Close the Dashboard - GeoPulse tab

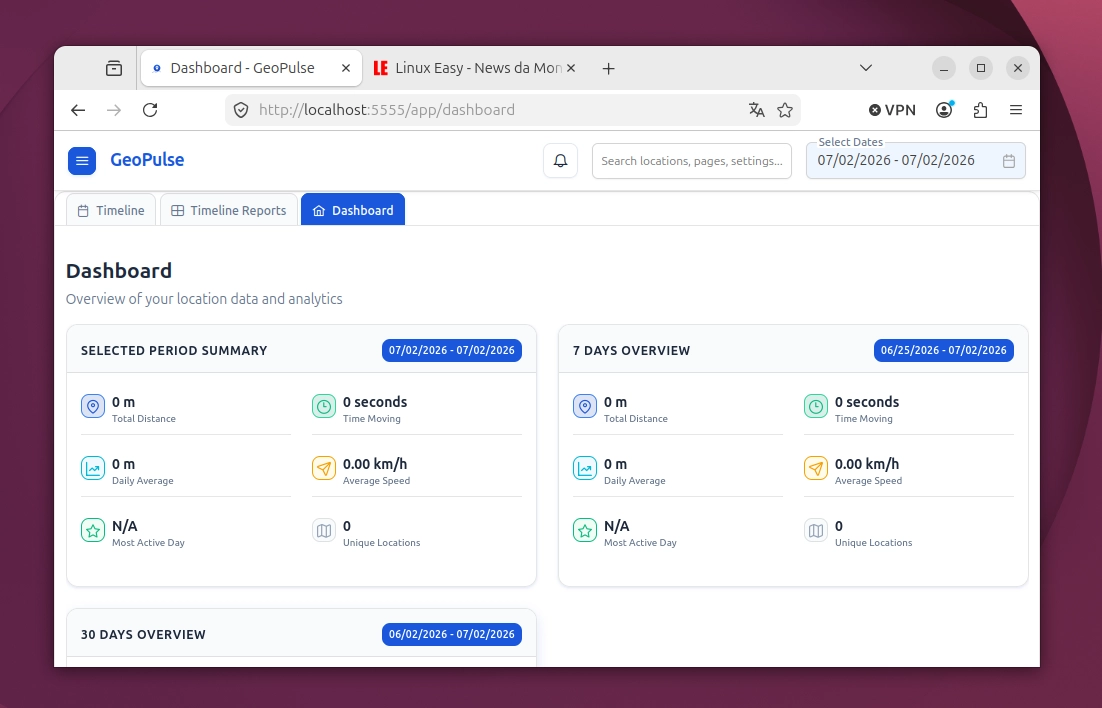pyautogui.click(x=346, y=68)
